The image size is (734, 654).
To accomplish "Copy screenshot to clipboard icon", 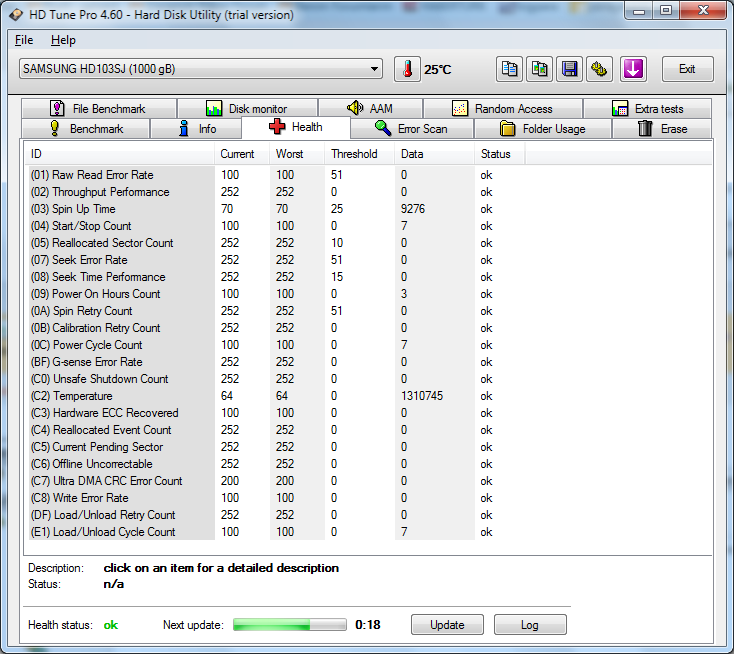I will click(x=539, y=69).
